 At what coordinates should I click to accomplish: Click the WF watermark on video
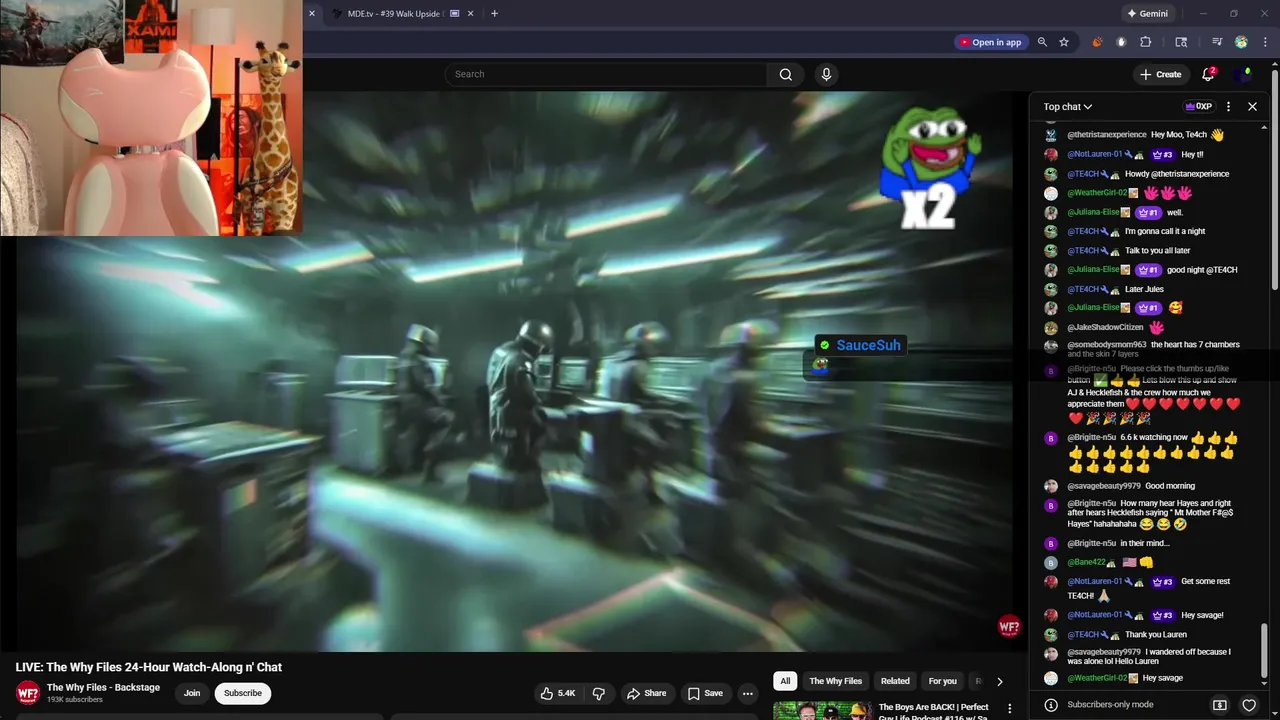click(x=1009, y=627)
